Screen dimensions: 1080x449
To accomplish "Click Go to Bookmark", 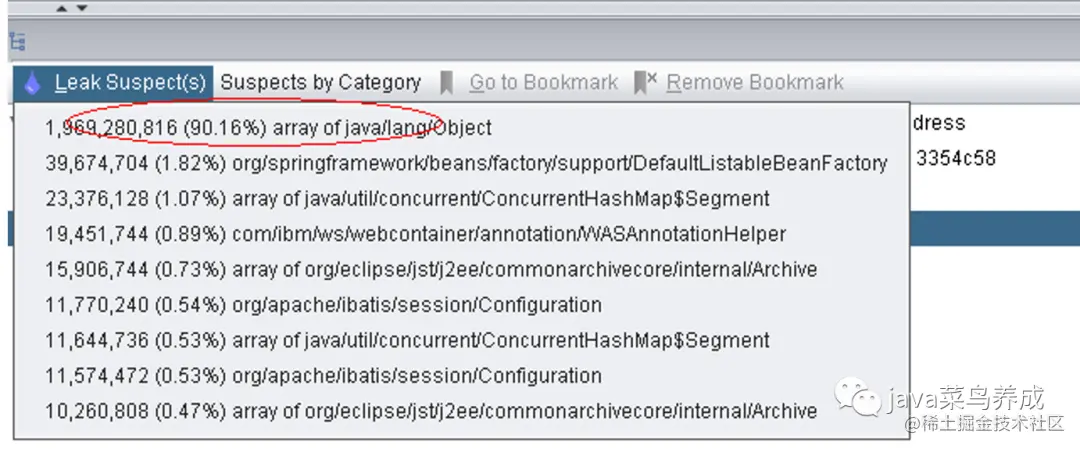I will coord(543,83).
